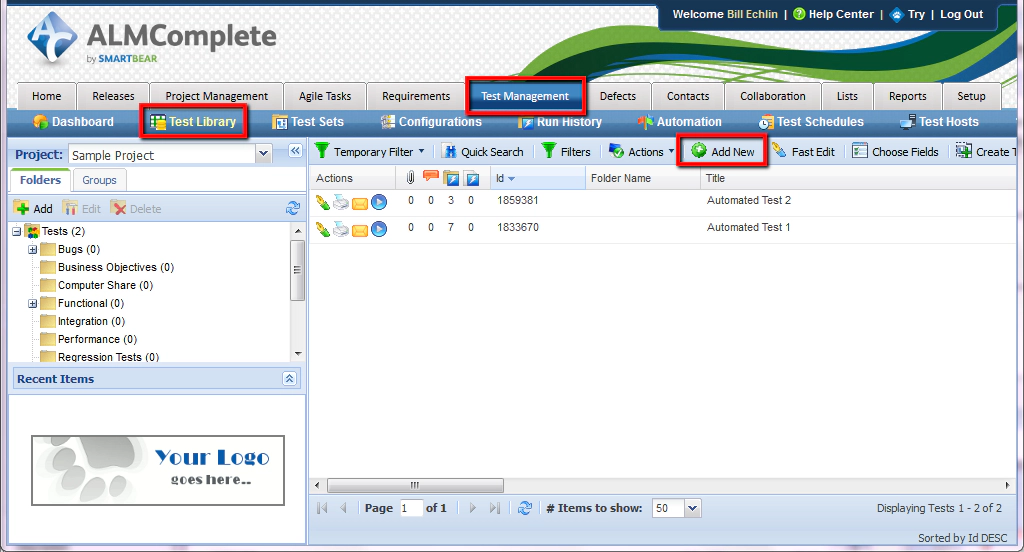
Task: Open the Run History submenu item
Action: (x=560, y=122)
